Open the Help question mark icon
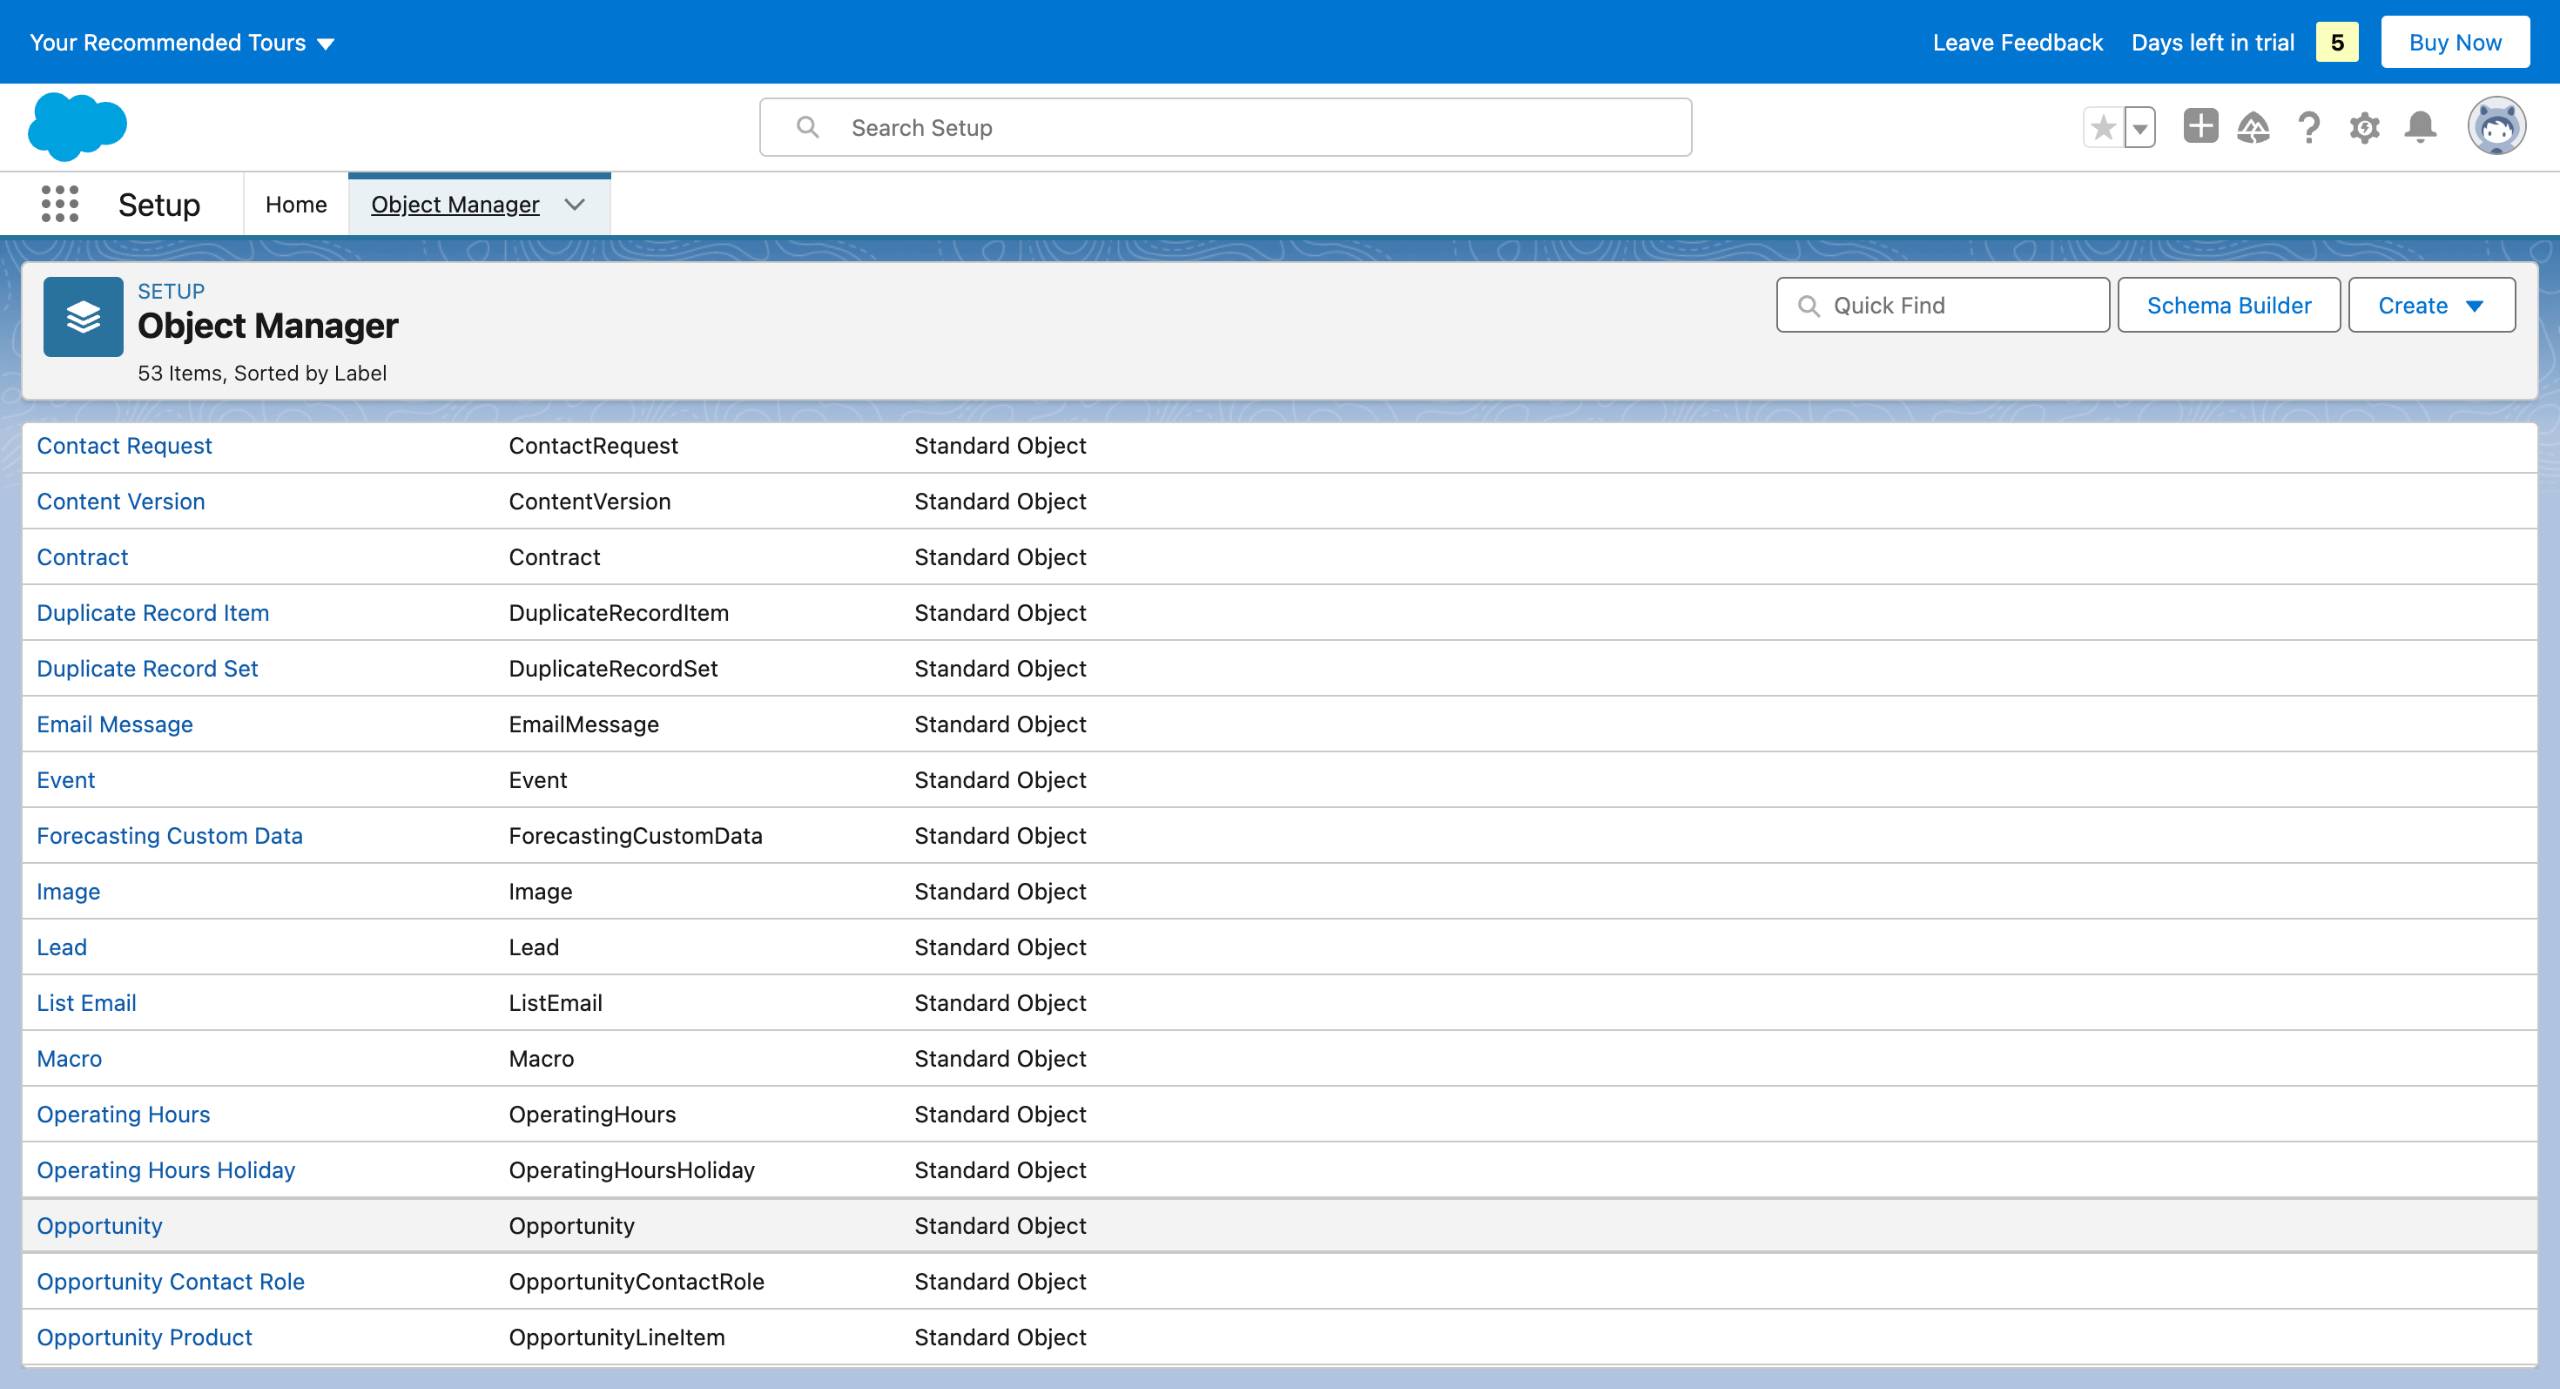This screenshot has width=2560, height=1389. (2309, 128)
